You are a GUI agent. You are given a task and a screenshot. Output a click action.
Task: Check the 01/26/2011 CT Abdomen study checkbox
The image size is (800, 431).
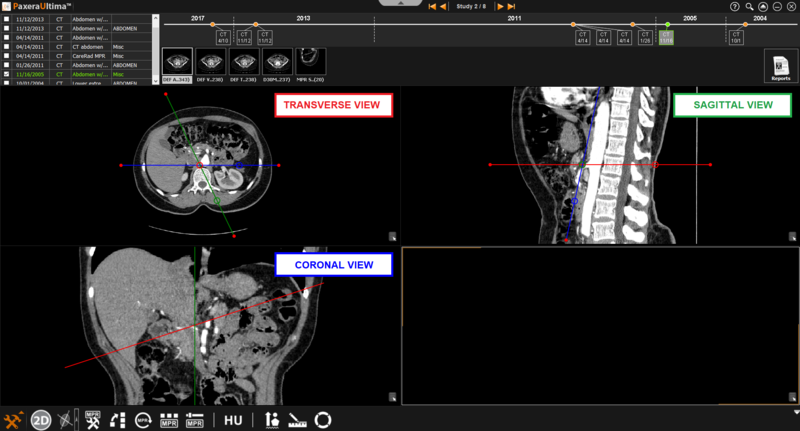(8, 65)
